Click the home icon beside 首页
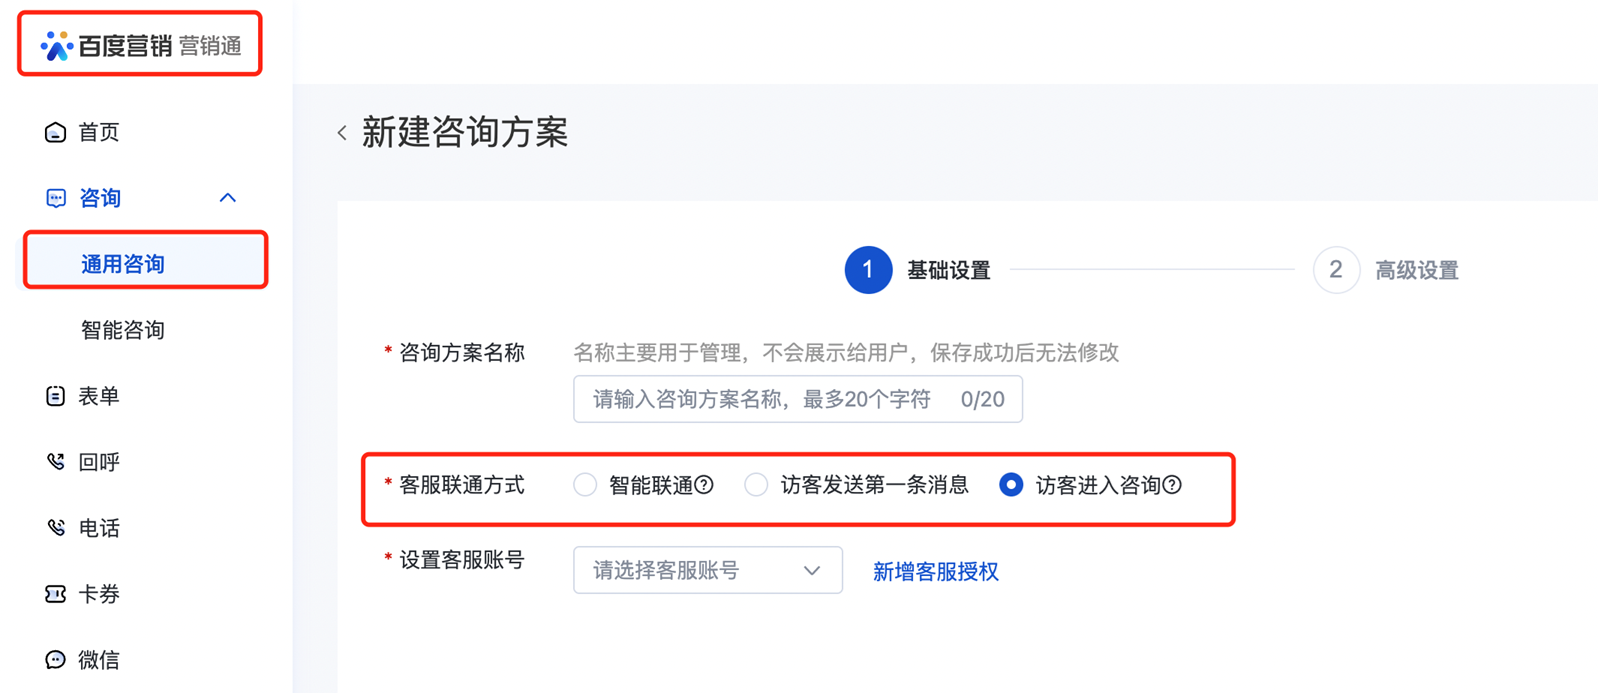 click(56, 132)
